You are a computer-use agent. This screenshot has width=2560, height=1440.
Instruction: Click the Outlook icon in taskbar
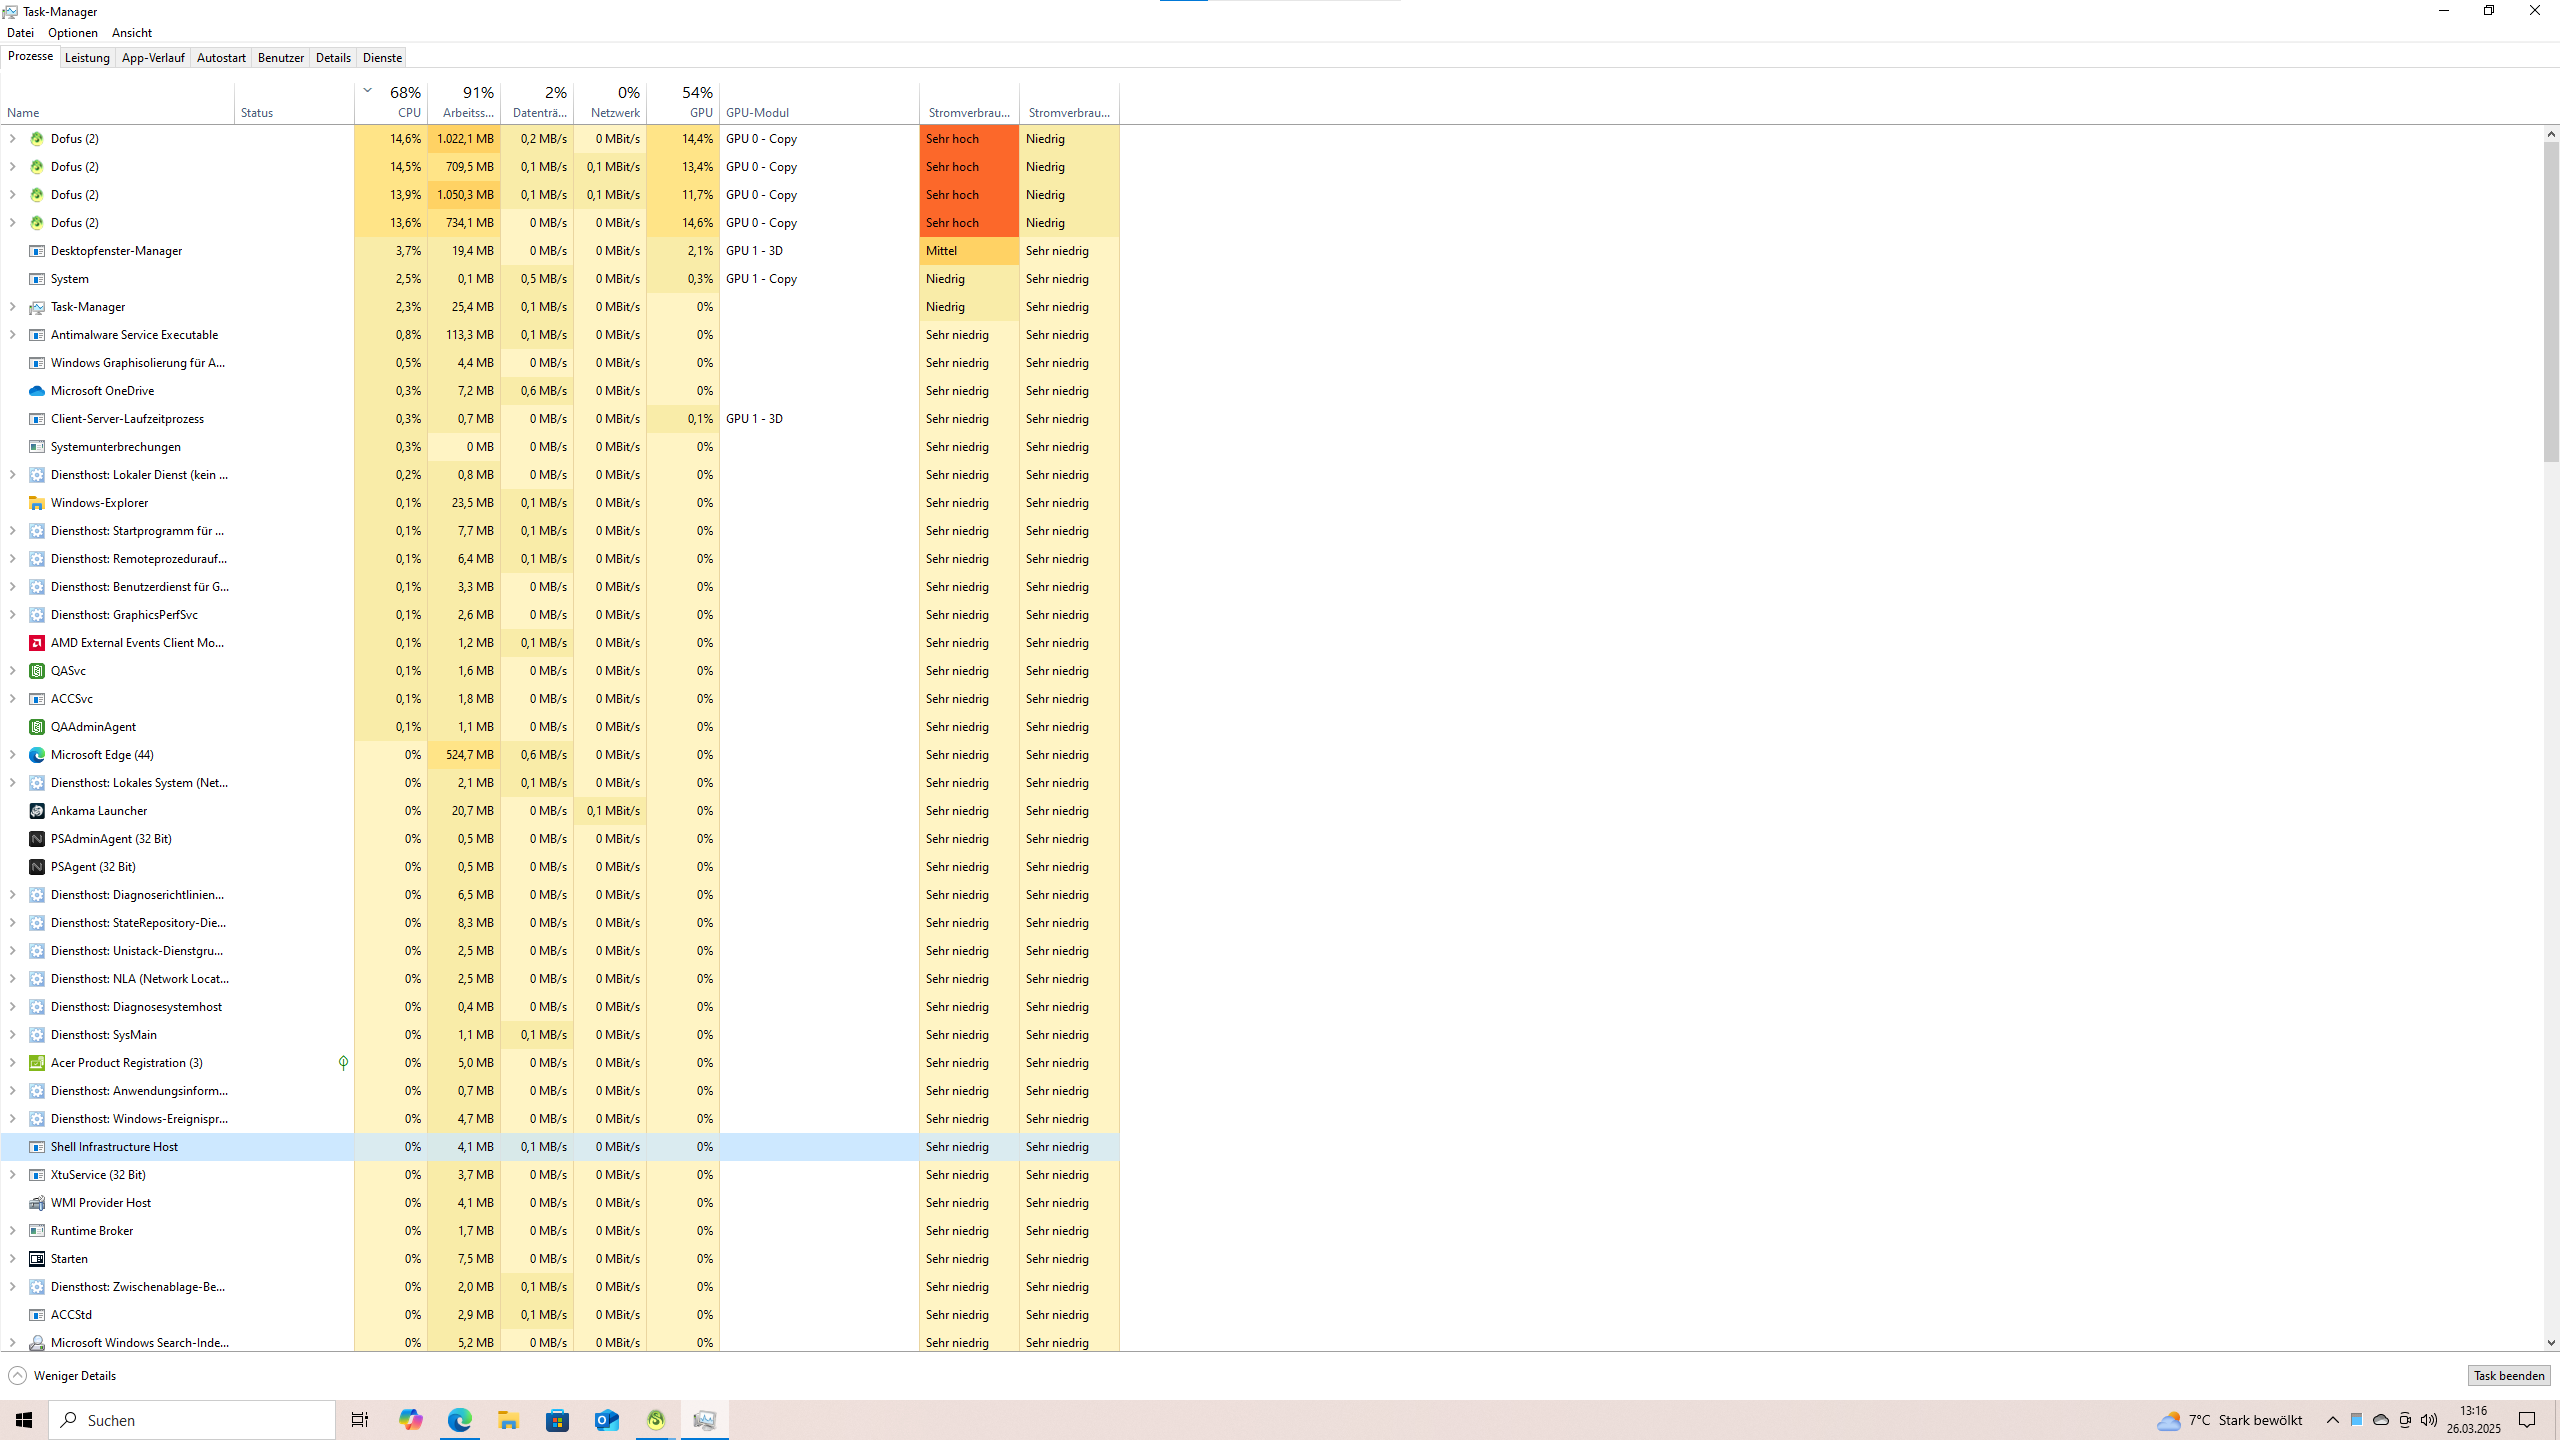click(606, 1420)
